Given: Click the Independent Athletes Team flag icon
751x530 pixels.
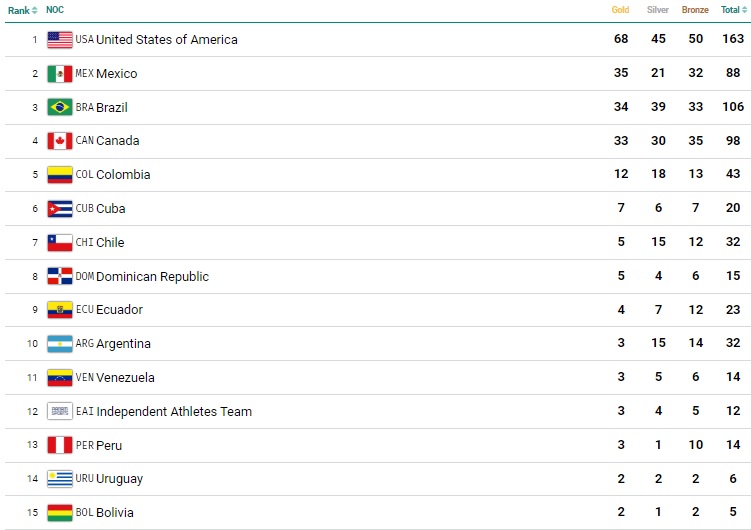Looking at the screenshot, I should pyautogui.click(x=60, y=411).
